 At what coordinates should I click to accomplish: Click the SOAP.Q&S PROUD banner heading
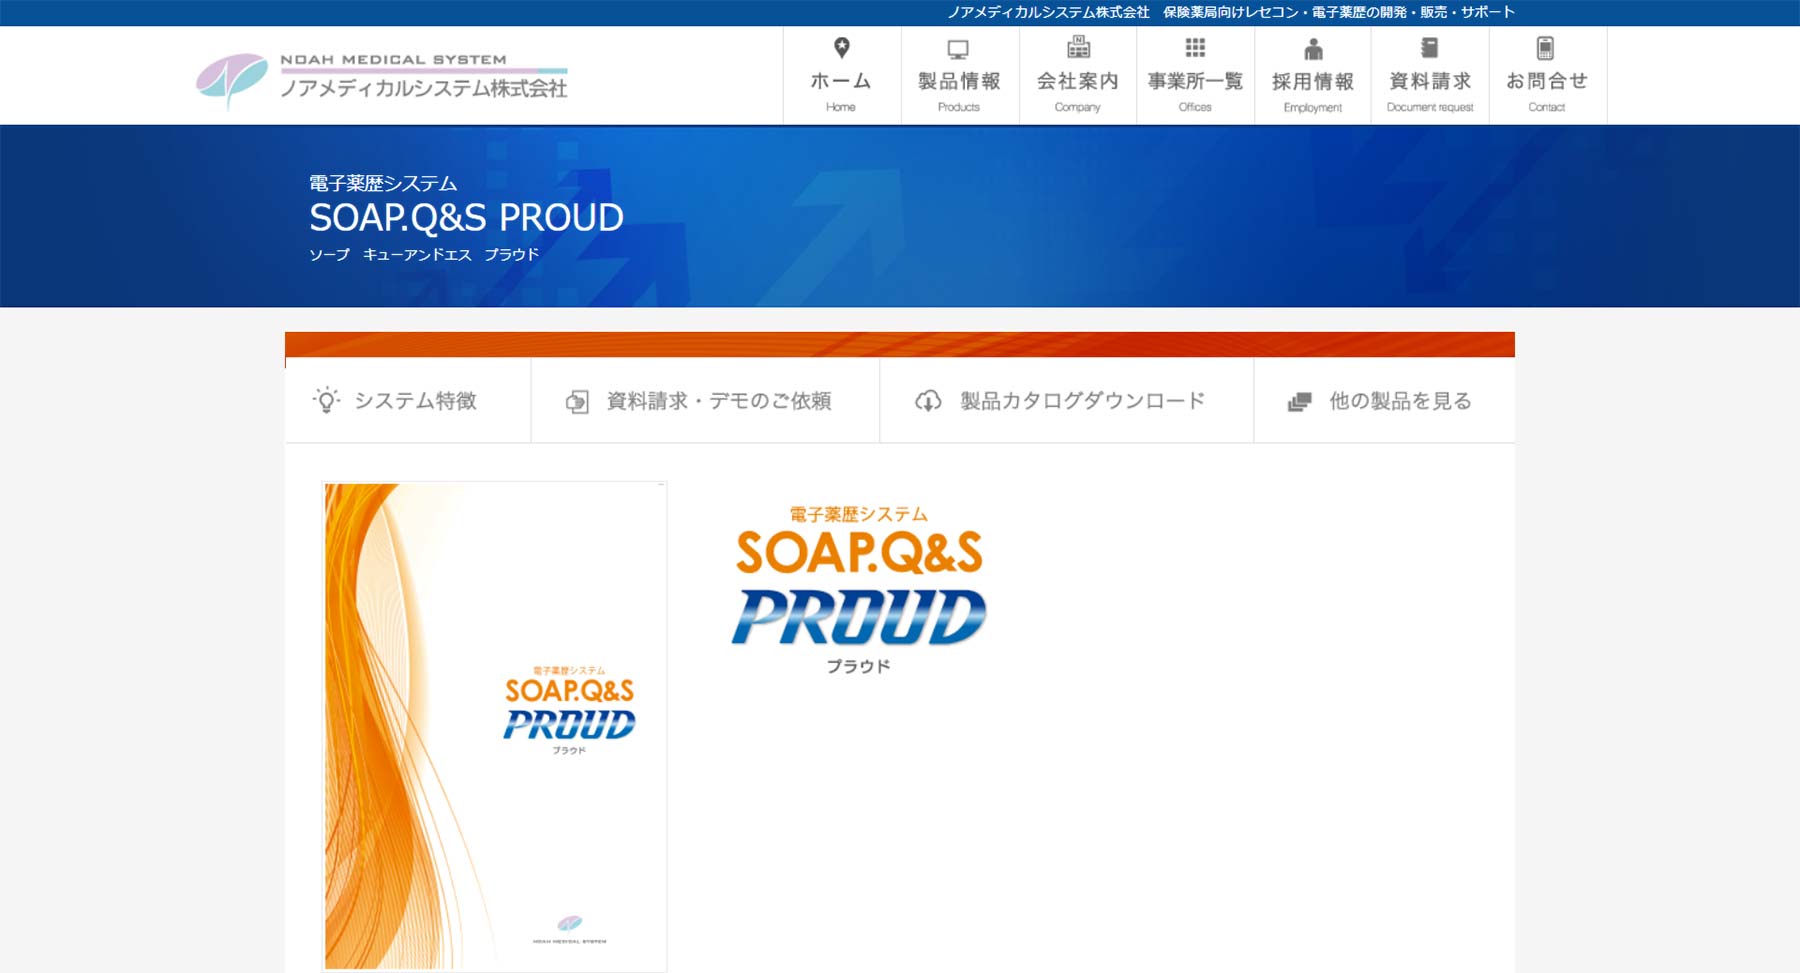click(x=466, y=217)
